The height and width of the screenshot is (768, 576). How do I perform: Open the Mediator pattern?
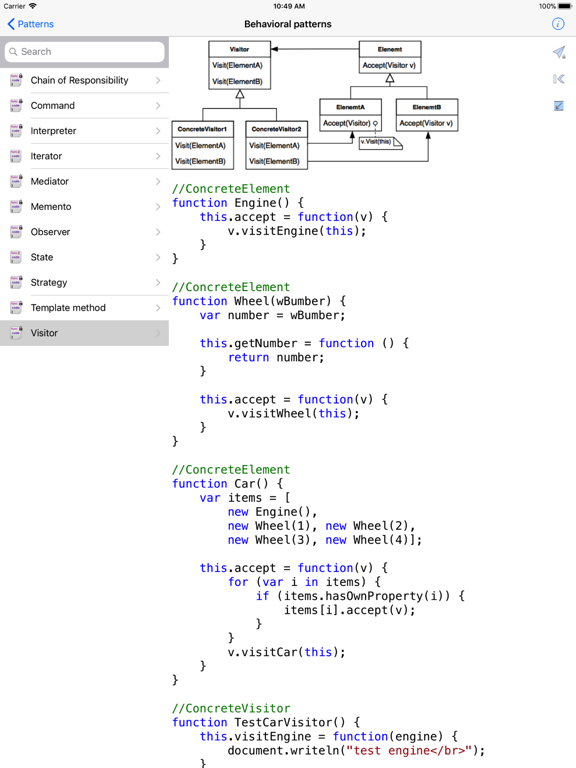click(x=84, y=181)
